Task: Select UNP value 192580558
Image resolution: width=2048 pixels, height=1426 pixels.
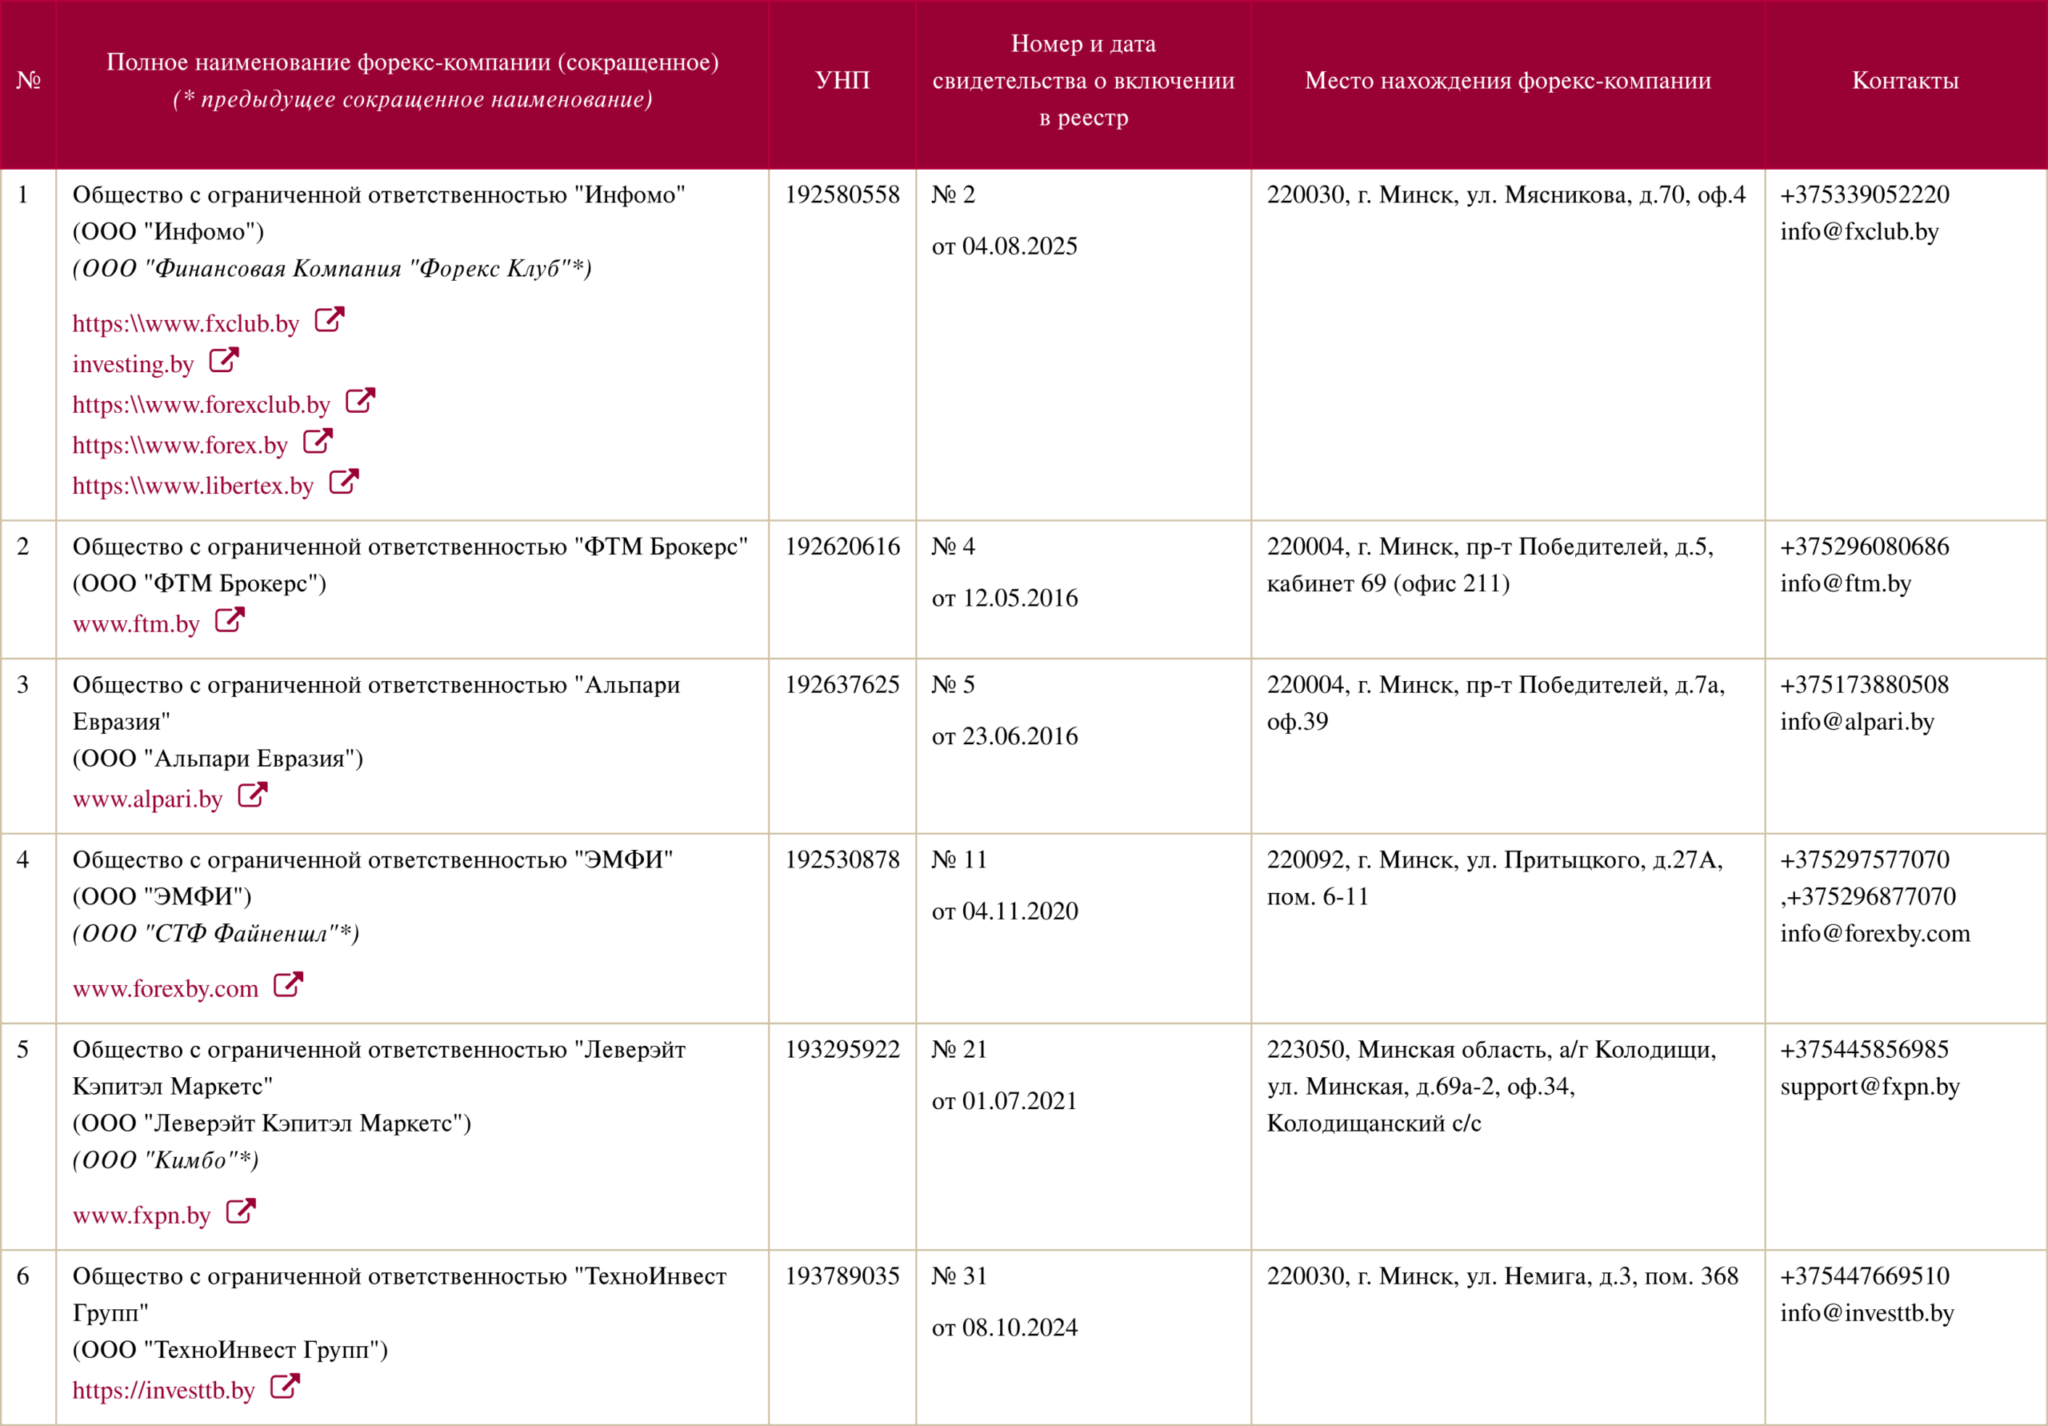Action: click(x=842, y=195)
